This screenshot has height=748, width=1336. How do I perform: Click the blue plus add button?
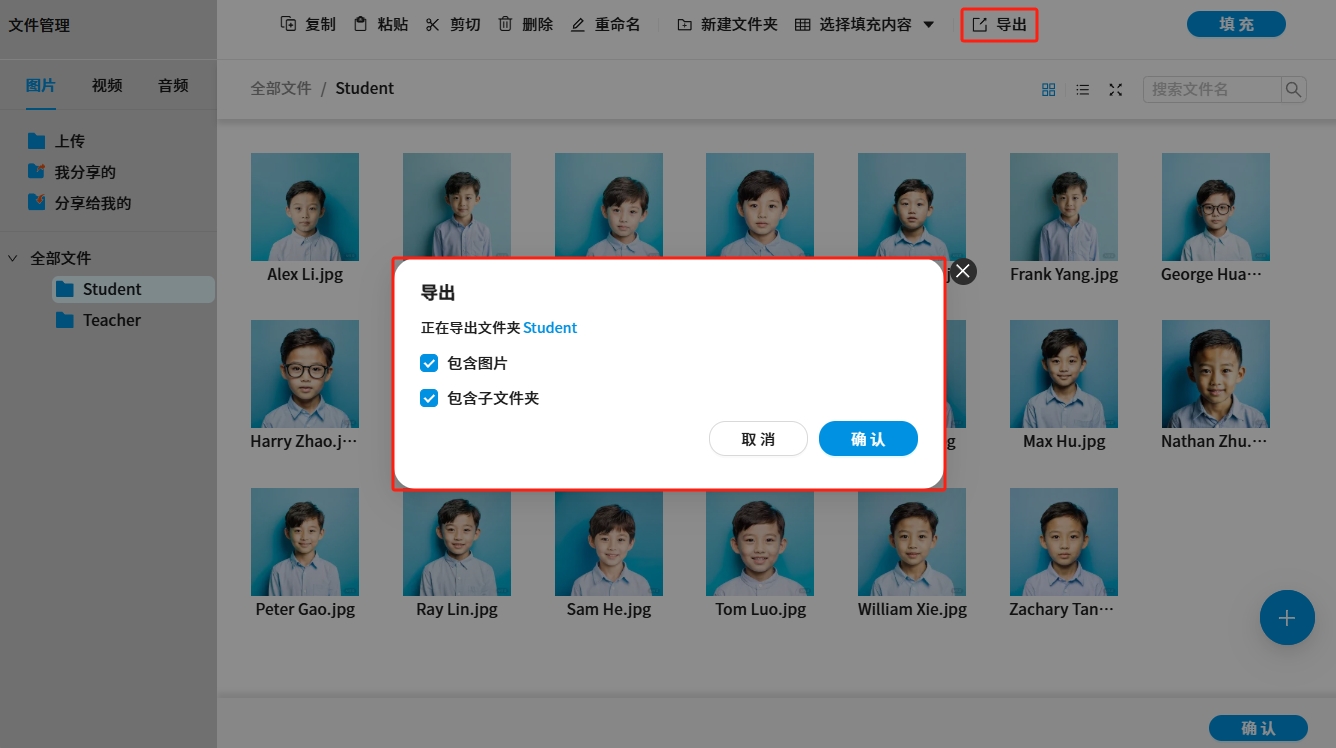click(x=1287, y=618)
